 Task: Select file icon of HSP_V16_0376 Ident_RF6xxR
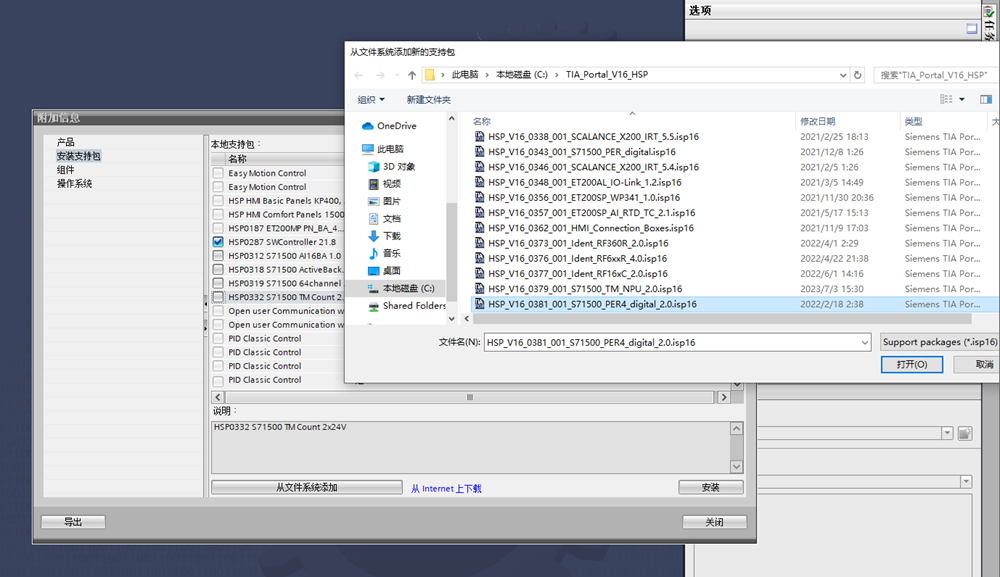click(480, 258)
